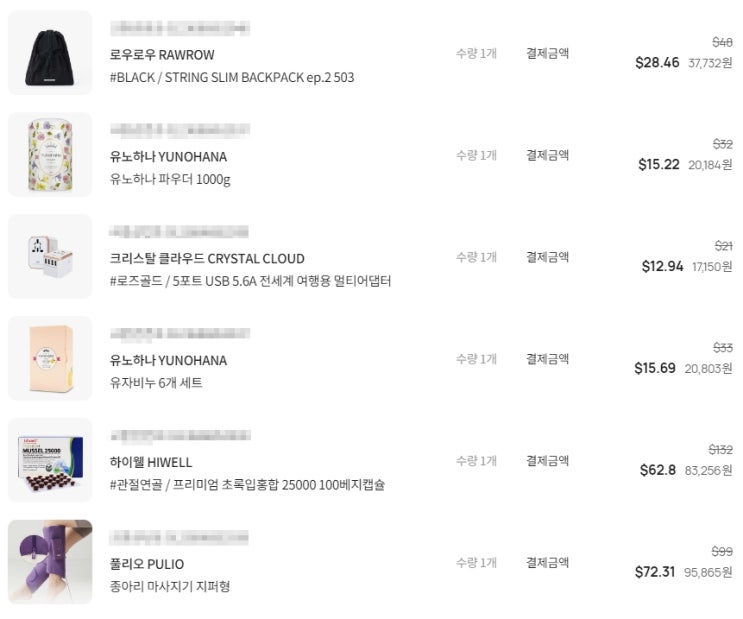Open the HIWELL mussel capsule thumbnail
This screenshot has width=743, height=619.
click(x=50, y=461)
